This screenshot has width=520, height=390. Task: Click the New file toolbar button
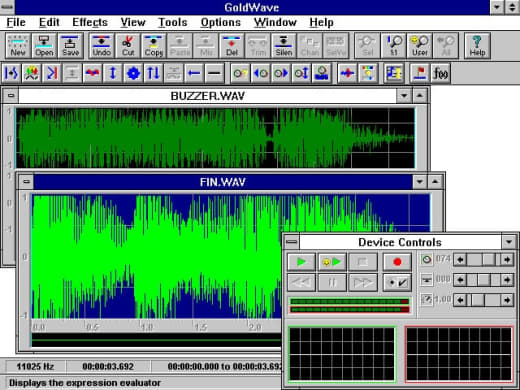click(18, 45)
